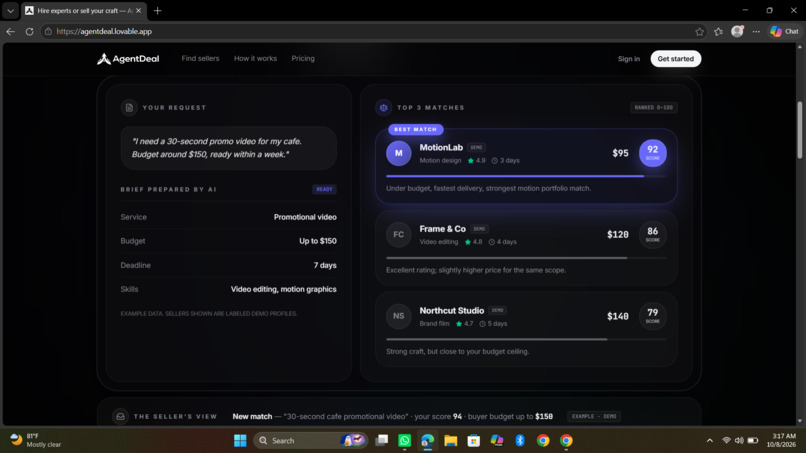
Task: Click the Frame & Co score 86 badge
Action: click(x=652, y=234)
